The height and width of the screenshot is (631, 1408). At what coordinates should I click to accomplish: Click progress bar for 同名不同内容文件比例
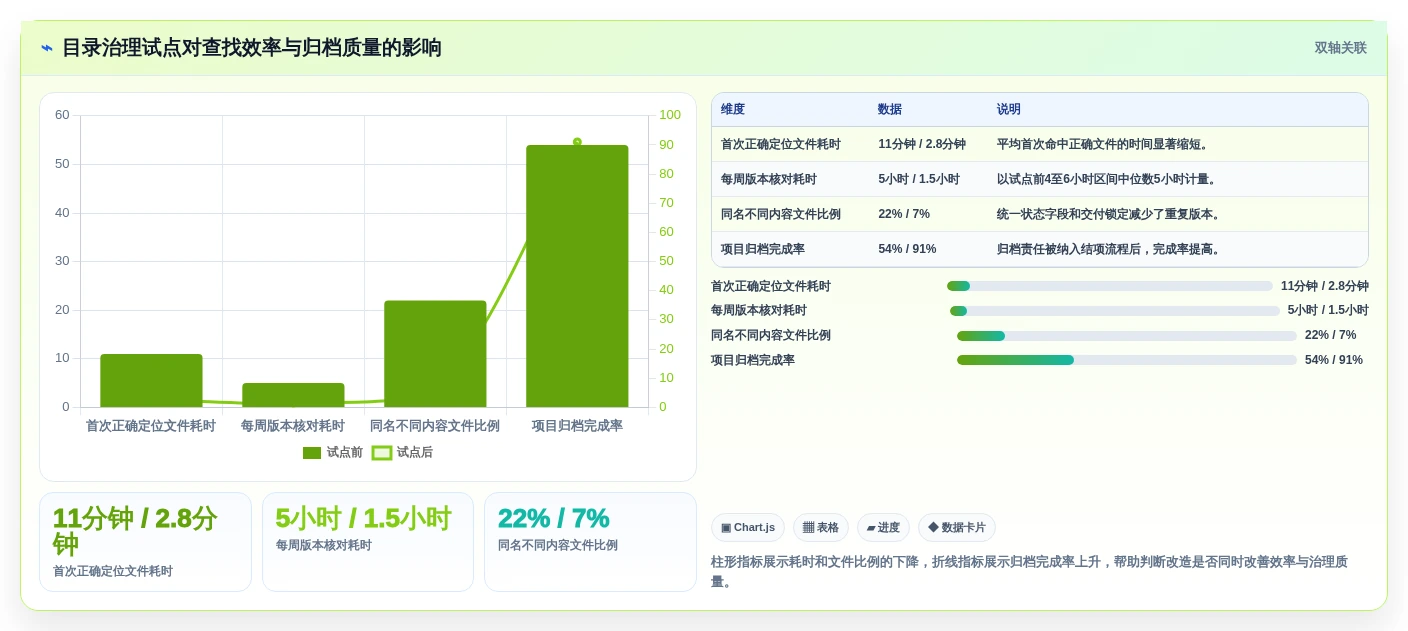coord(1127,336)
